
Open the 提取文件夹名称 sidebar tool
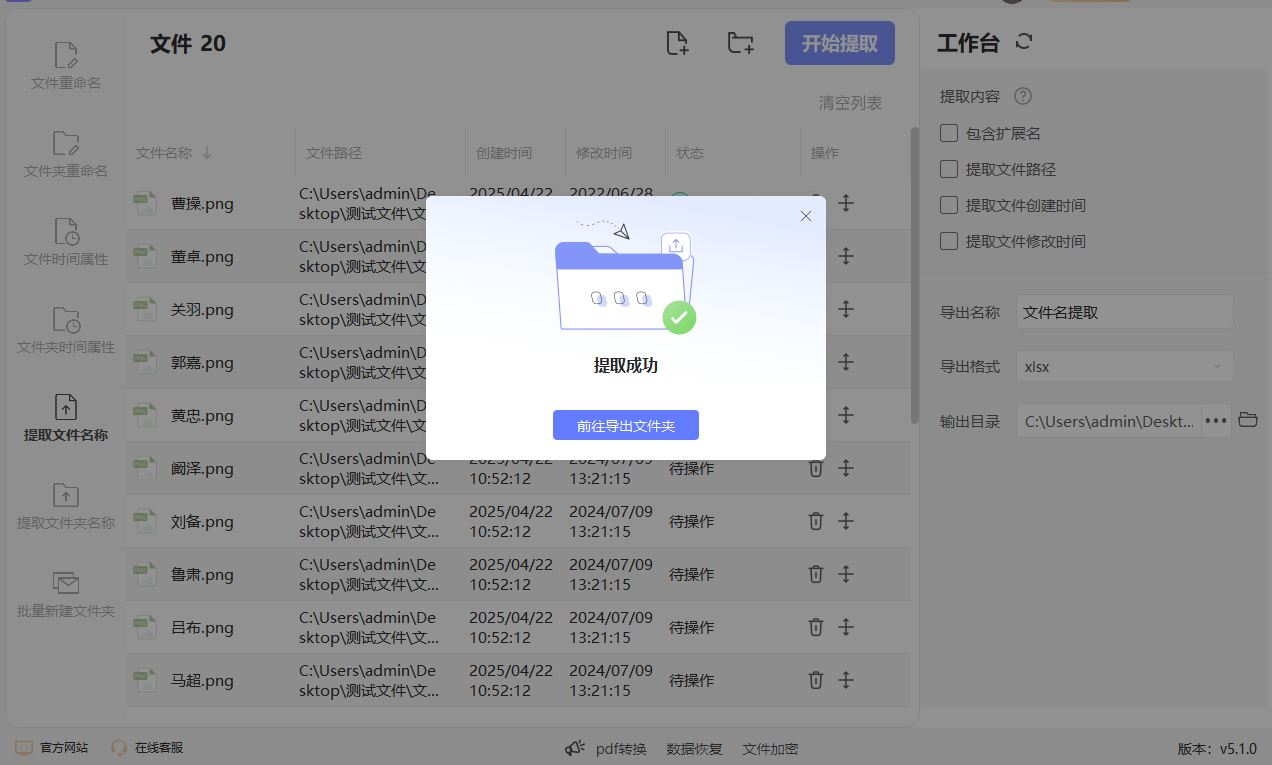(66, 506)
